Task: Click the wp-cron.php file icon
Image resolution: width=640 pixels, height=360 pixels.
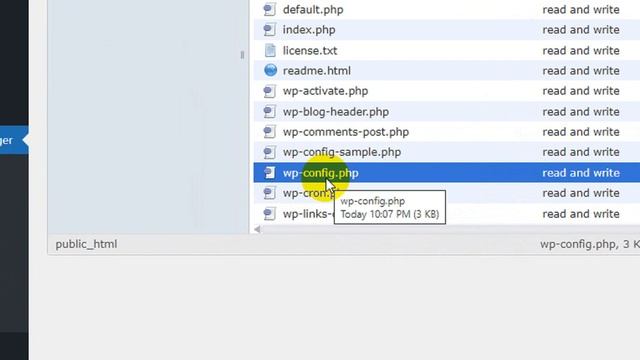Action: [x=269, y=193]
